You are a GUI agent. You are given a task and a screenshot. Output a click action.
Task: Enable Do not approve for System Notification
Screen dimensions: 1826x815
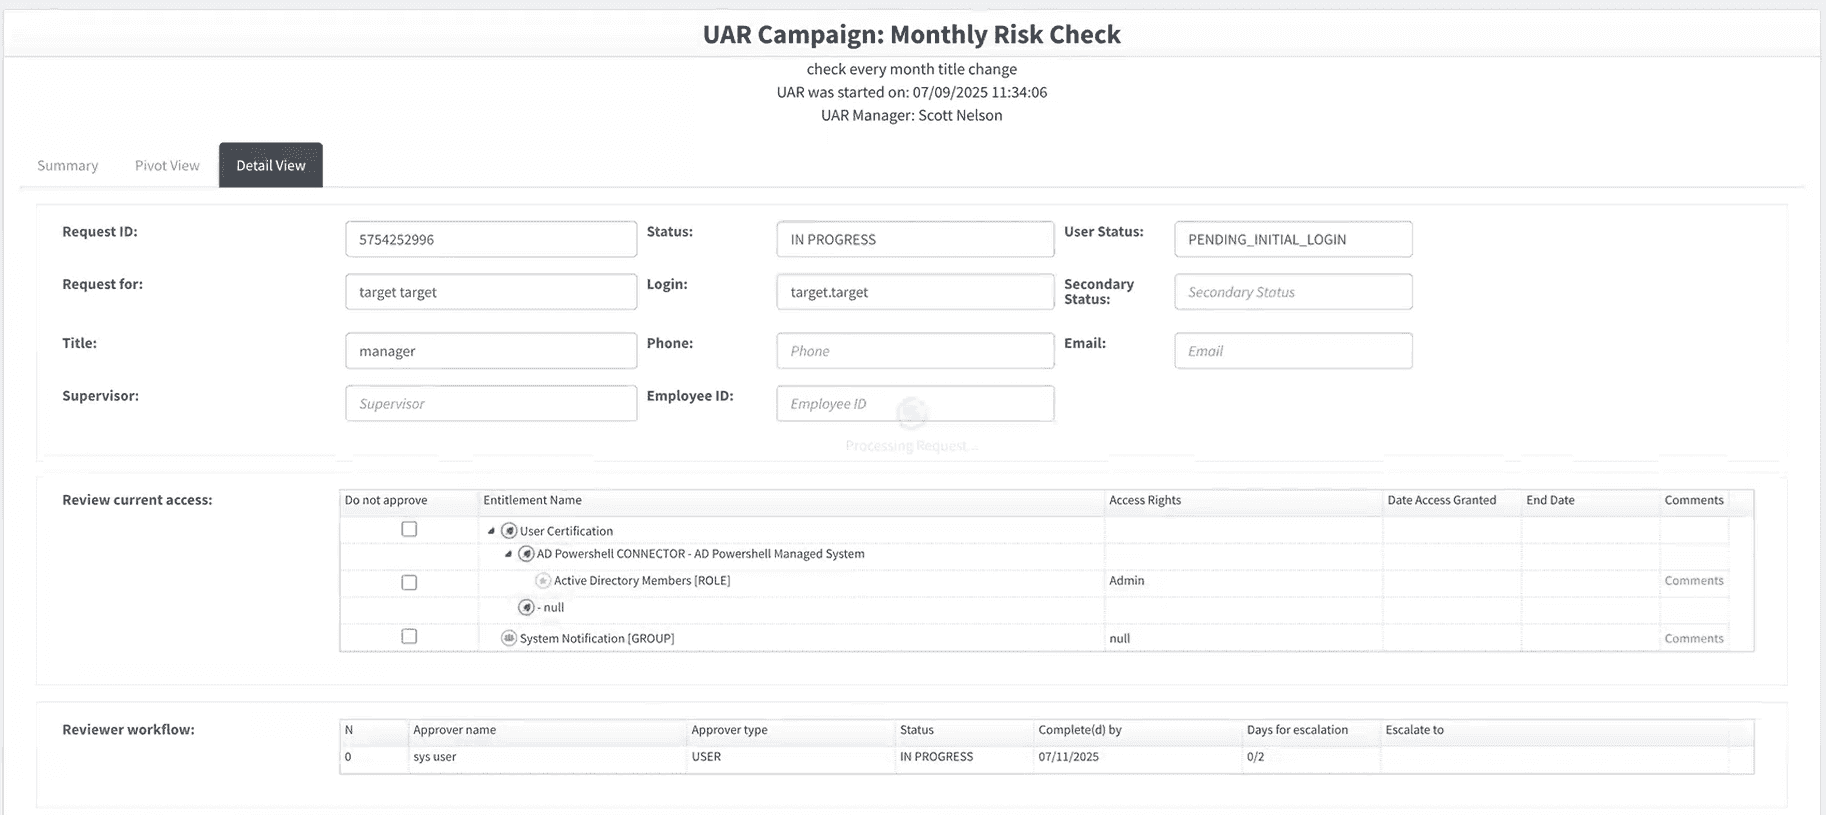pyautogui.click(x=409, y=637)
